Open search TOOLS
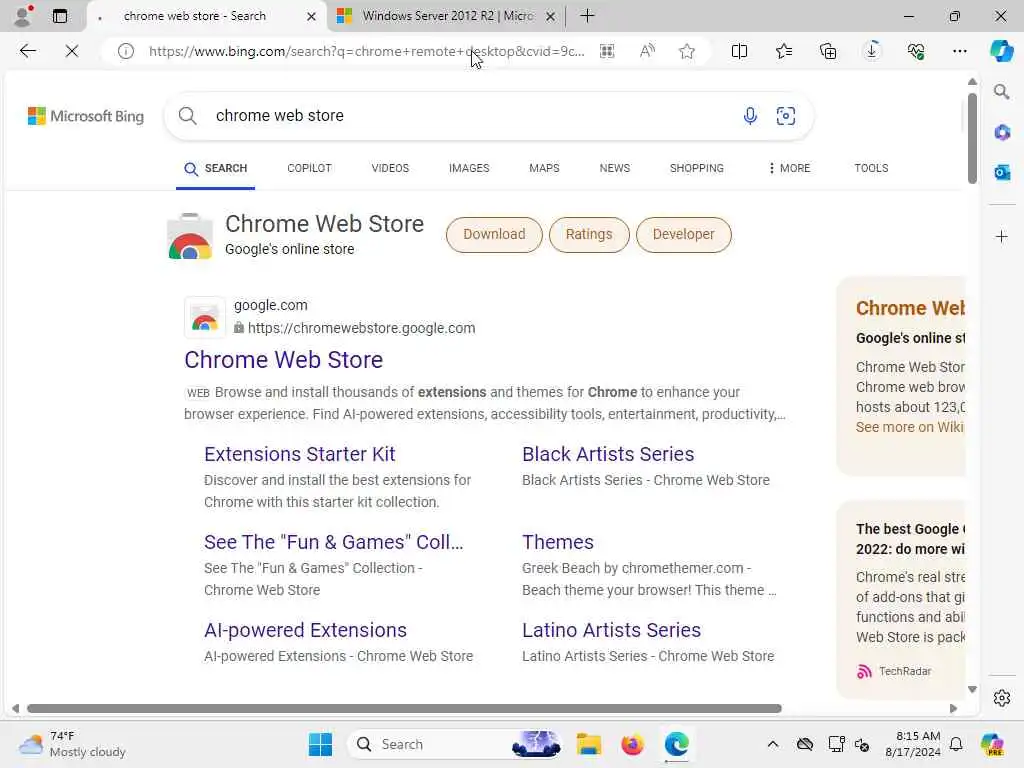This screenshot has width=1024, height=768. (x=871, y=168)
